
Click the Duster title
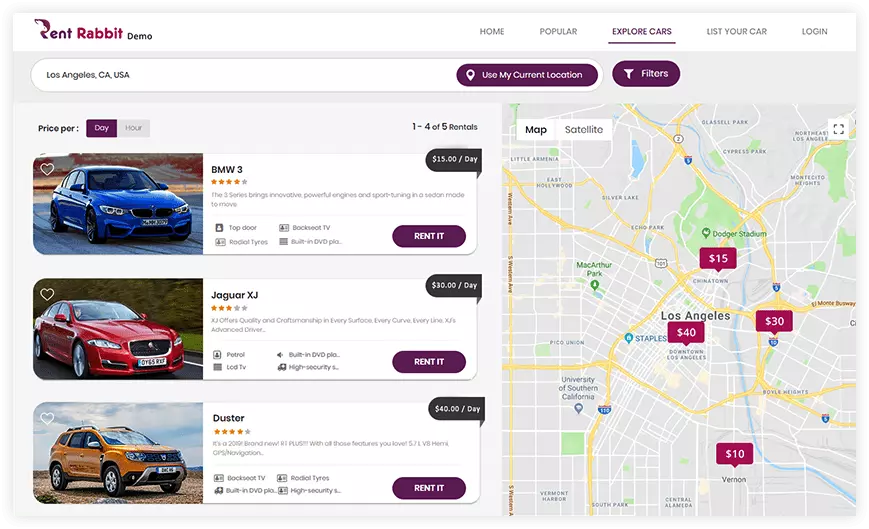(x=228, y=418)
